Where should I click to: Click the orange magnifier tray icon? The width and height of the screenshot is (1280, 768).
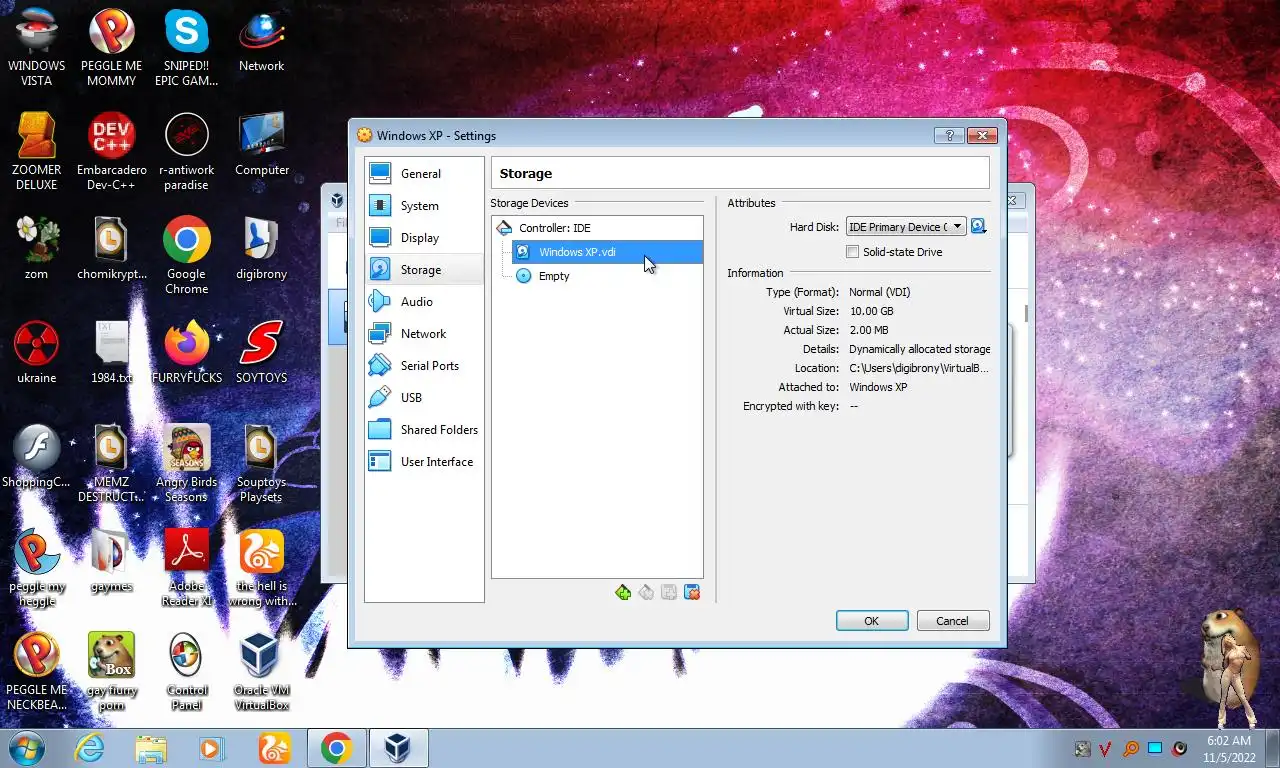[1131, 748]
